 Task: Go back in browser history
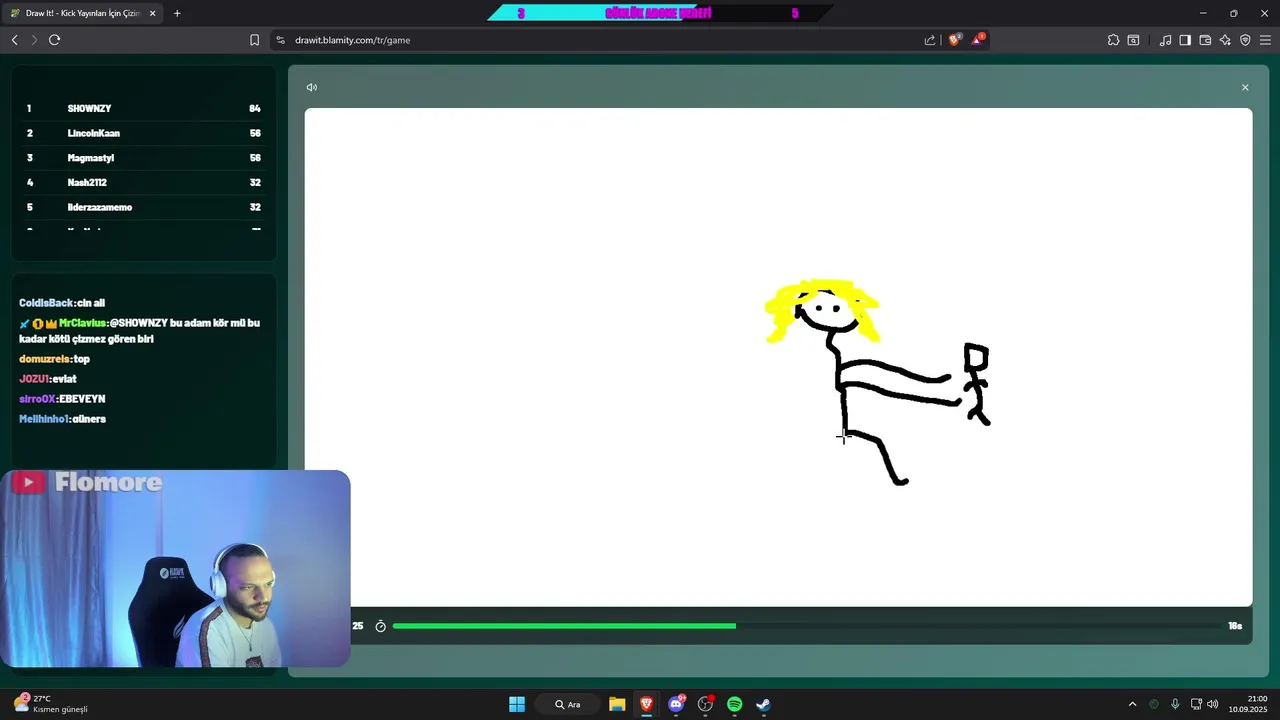[14, 40]
